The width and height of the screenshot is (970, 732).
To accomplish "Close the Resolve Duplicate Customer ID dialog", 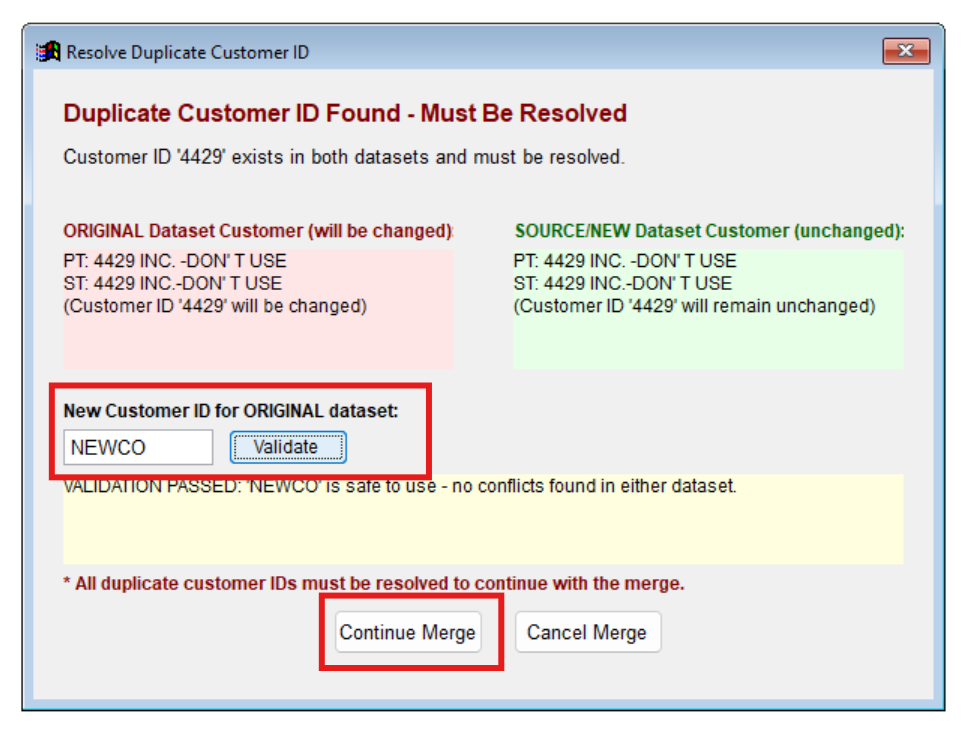I will point(906,51).
